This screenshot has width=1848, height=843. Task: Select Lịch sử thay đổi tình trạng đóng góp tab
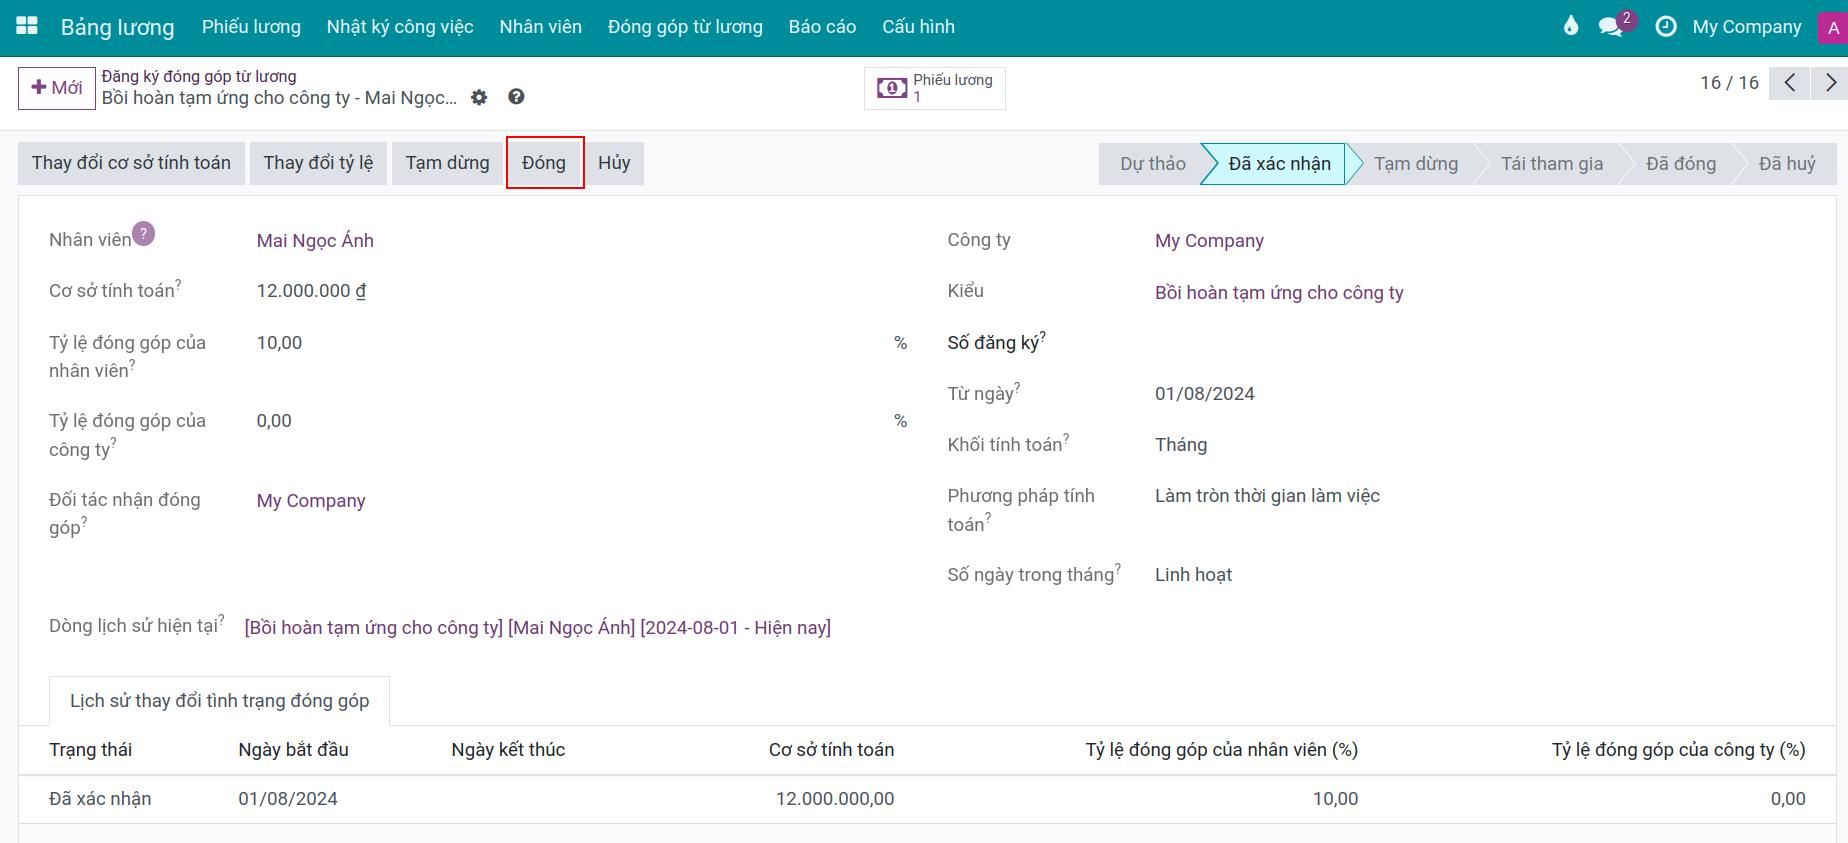[219, 701]
